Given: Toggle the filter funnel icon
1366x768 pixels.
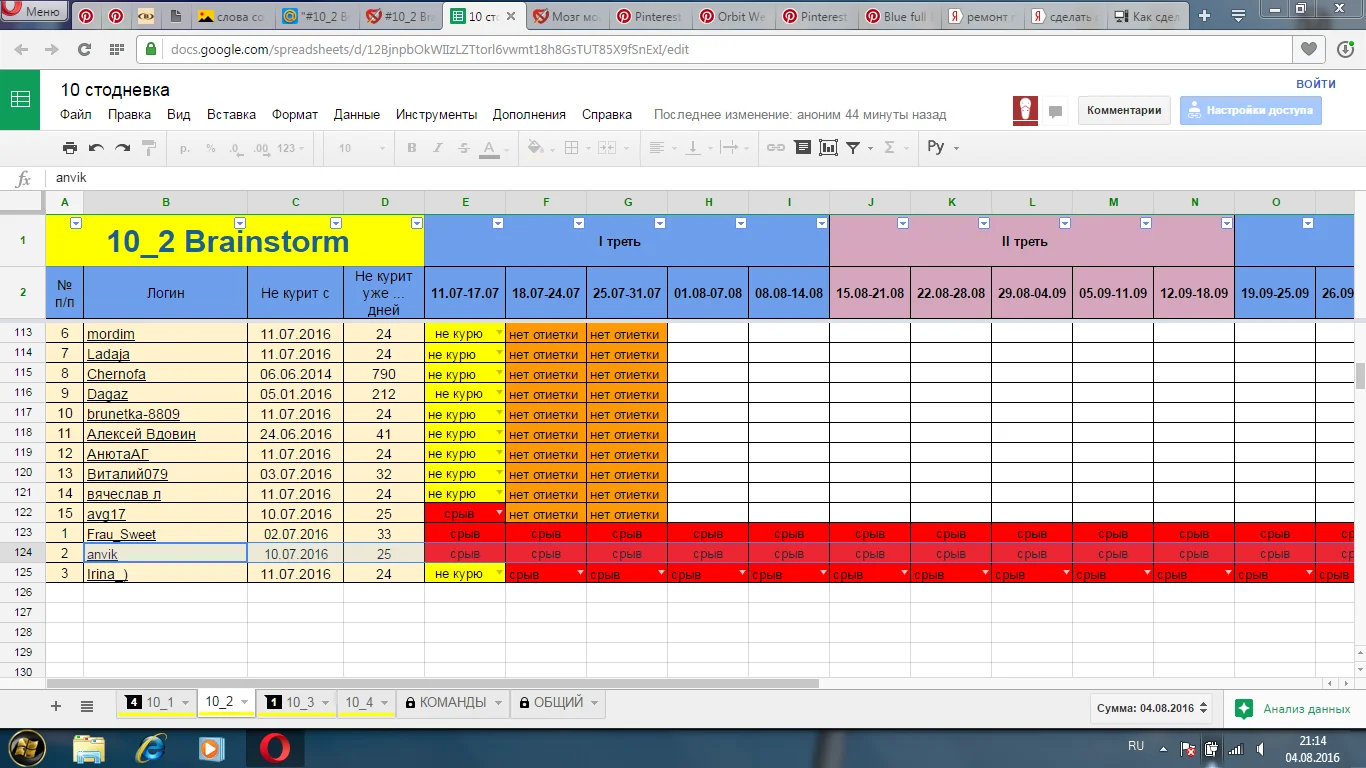Looking at the screenshot, I should tap(853, 148).
